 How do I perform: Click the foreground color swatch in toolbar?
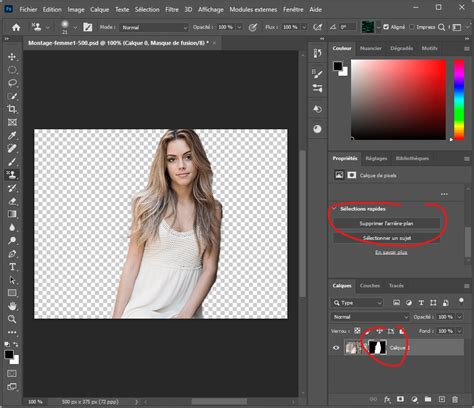(x=9, y=355)
